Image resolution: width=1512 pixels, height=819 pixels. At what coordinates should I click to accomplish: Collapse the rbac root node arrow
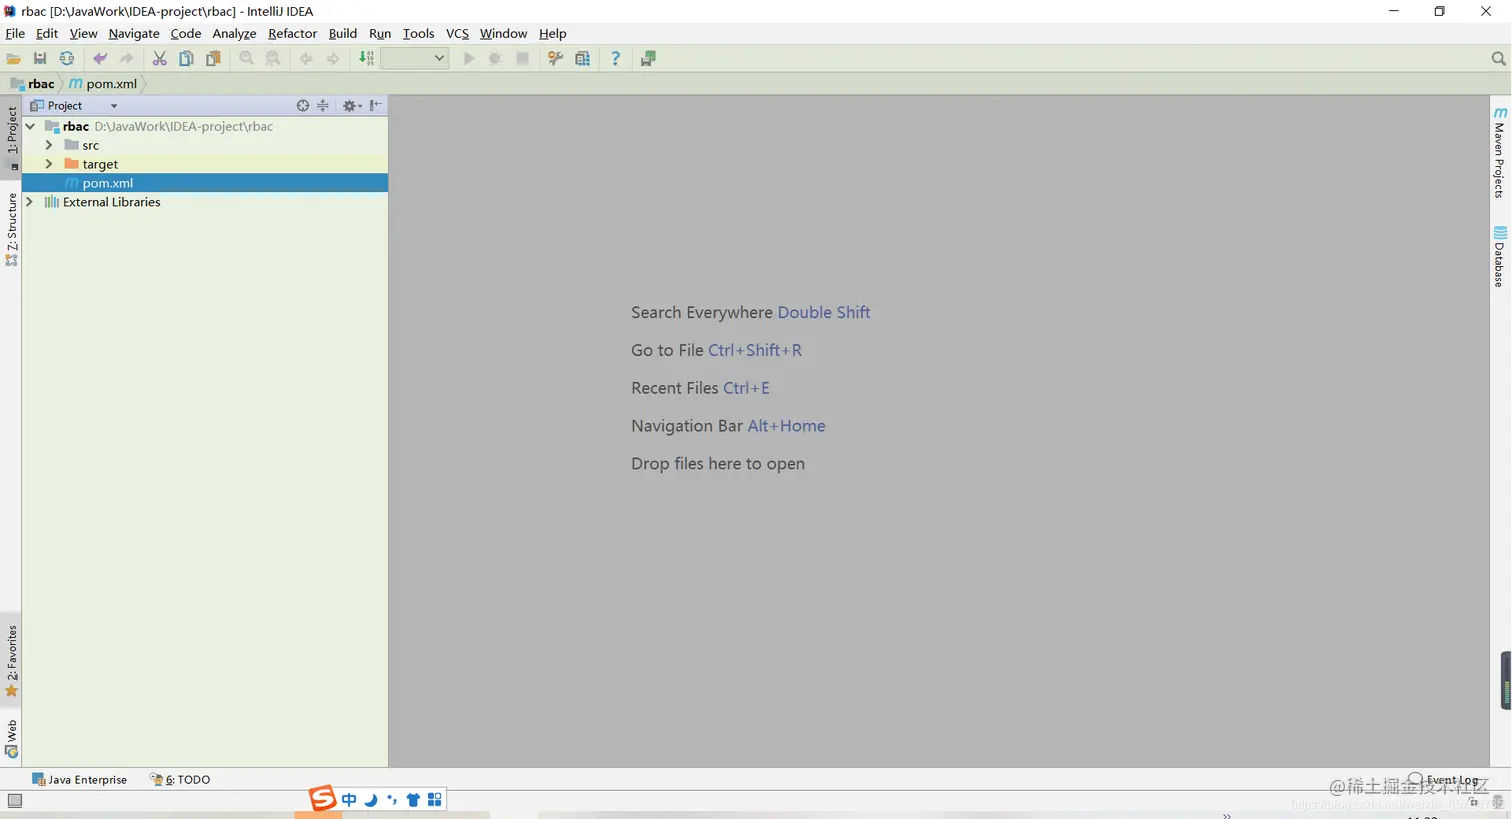point(30,127)
